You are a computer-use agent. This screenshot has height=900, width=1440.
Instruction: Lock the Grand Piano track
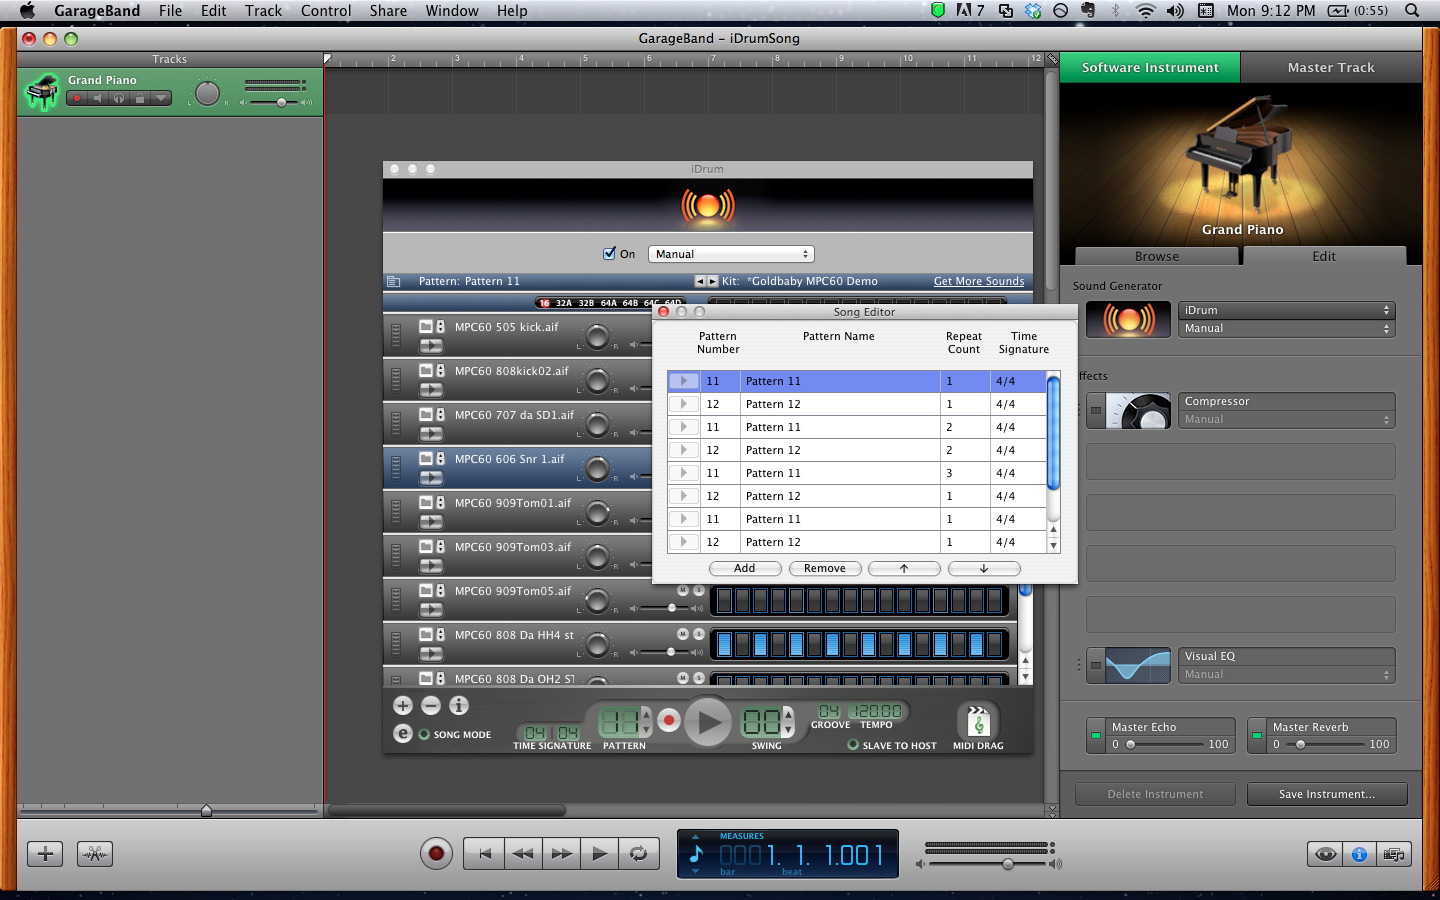tap(140, 98)
